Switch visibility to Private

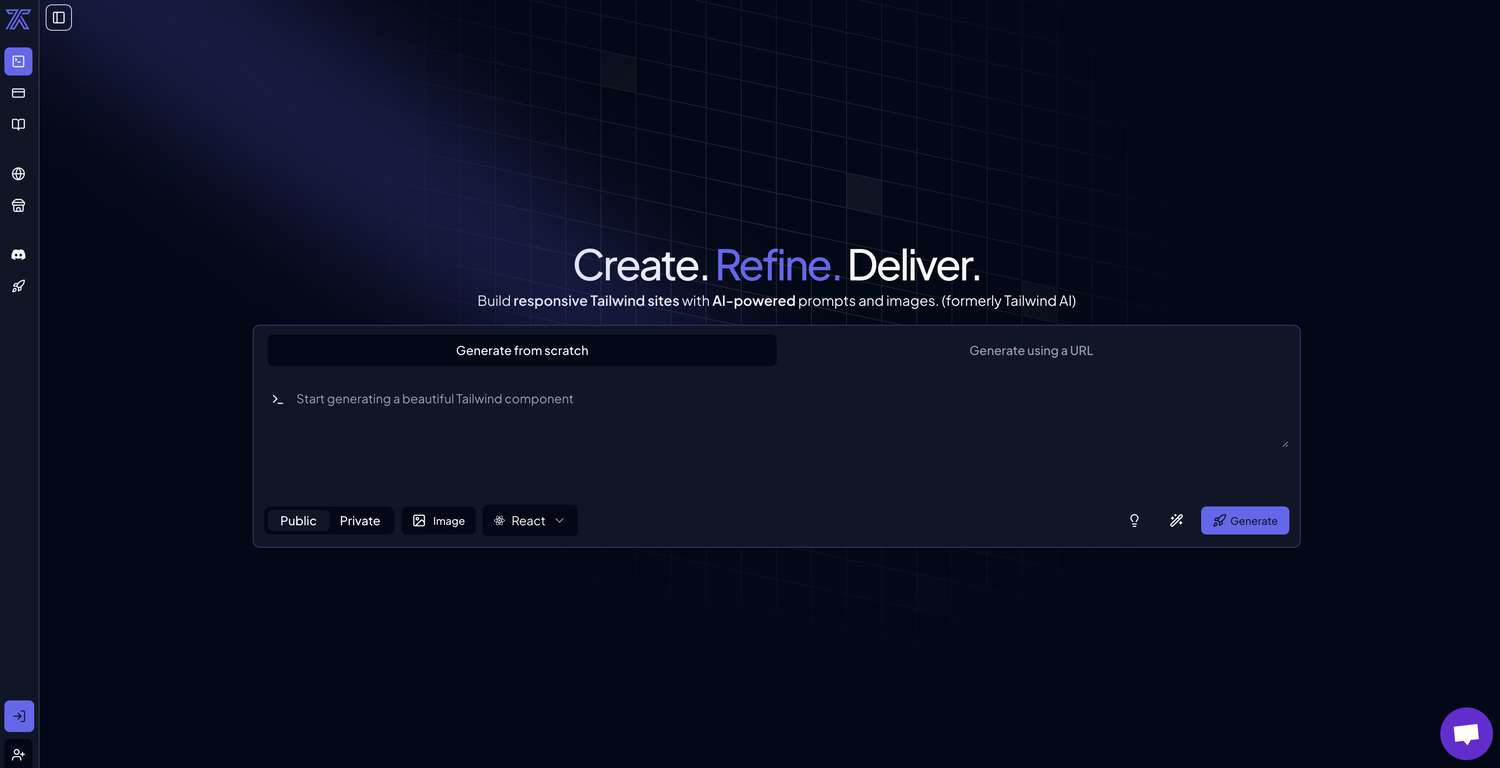click(x=359, y=520)
